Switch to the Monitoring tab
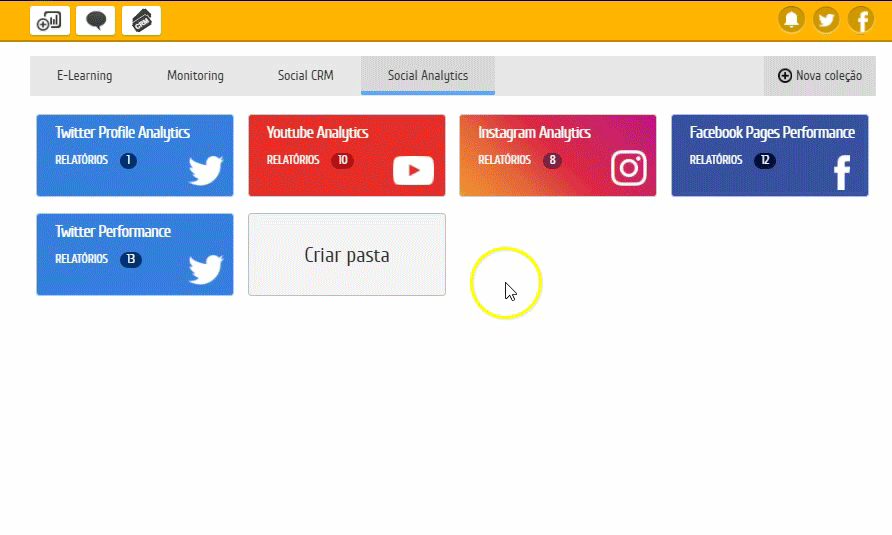Viewport: 892px width, 535px height. (195, 76)
